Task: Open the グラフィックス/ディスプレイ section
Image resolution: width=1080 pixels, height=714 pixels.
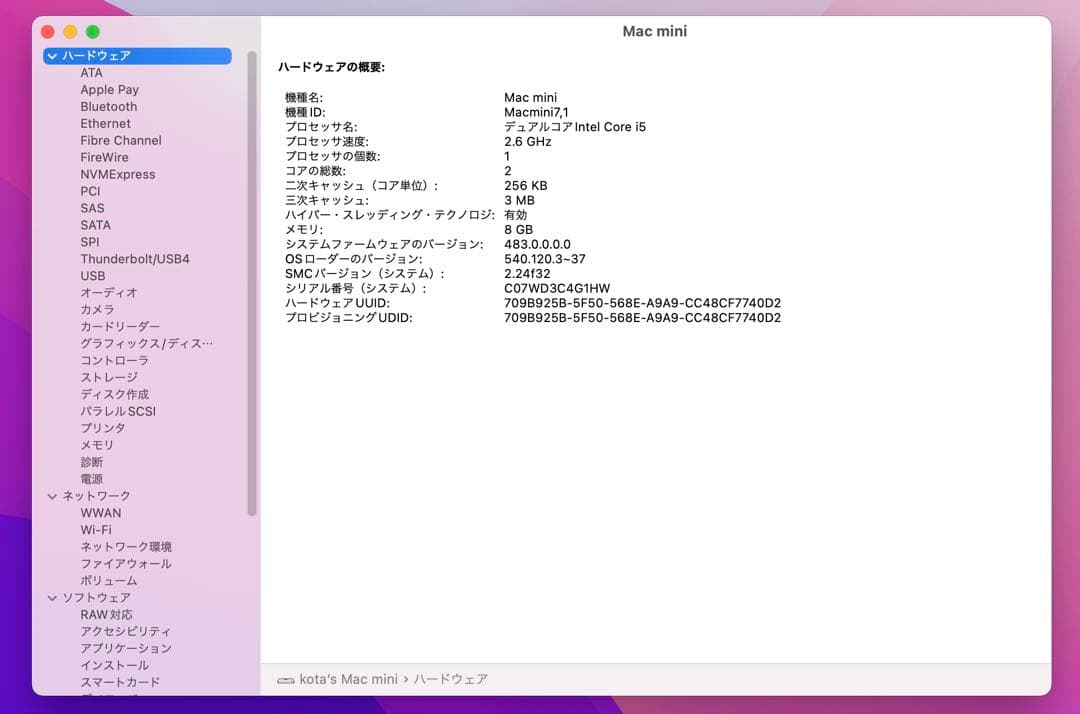Action: click(x=133, y=343)
